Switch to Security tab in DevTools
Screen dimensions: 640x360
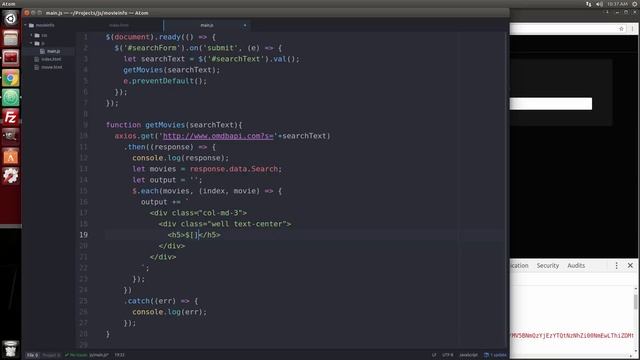[547, 265]
